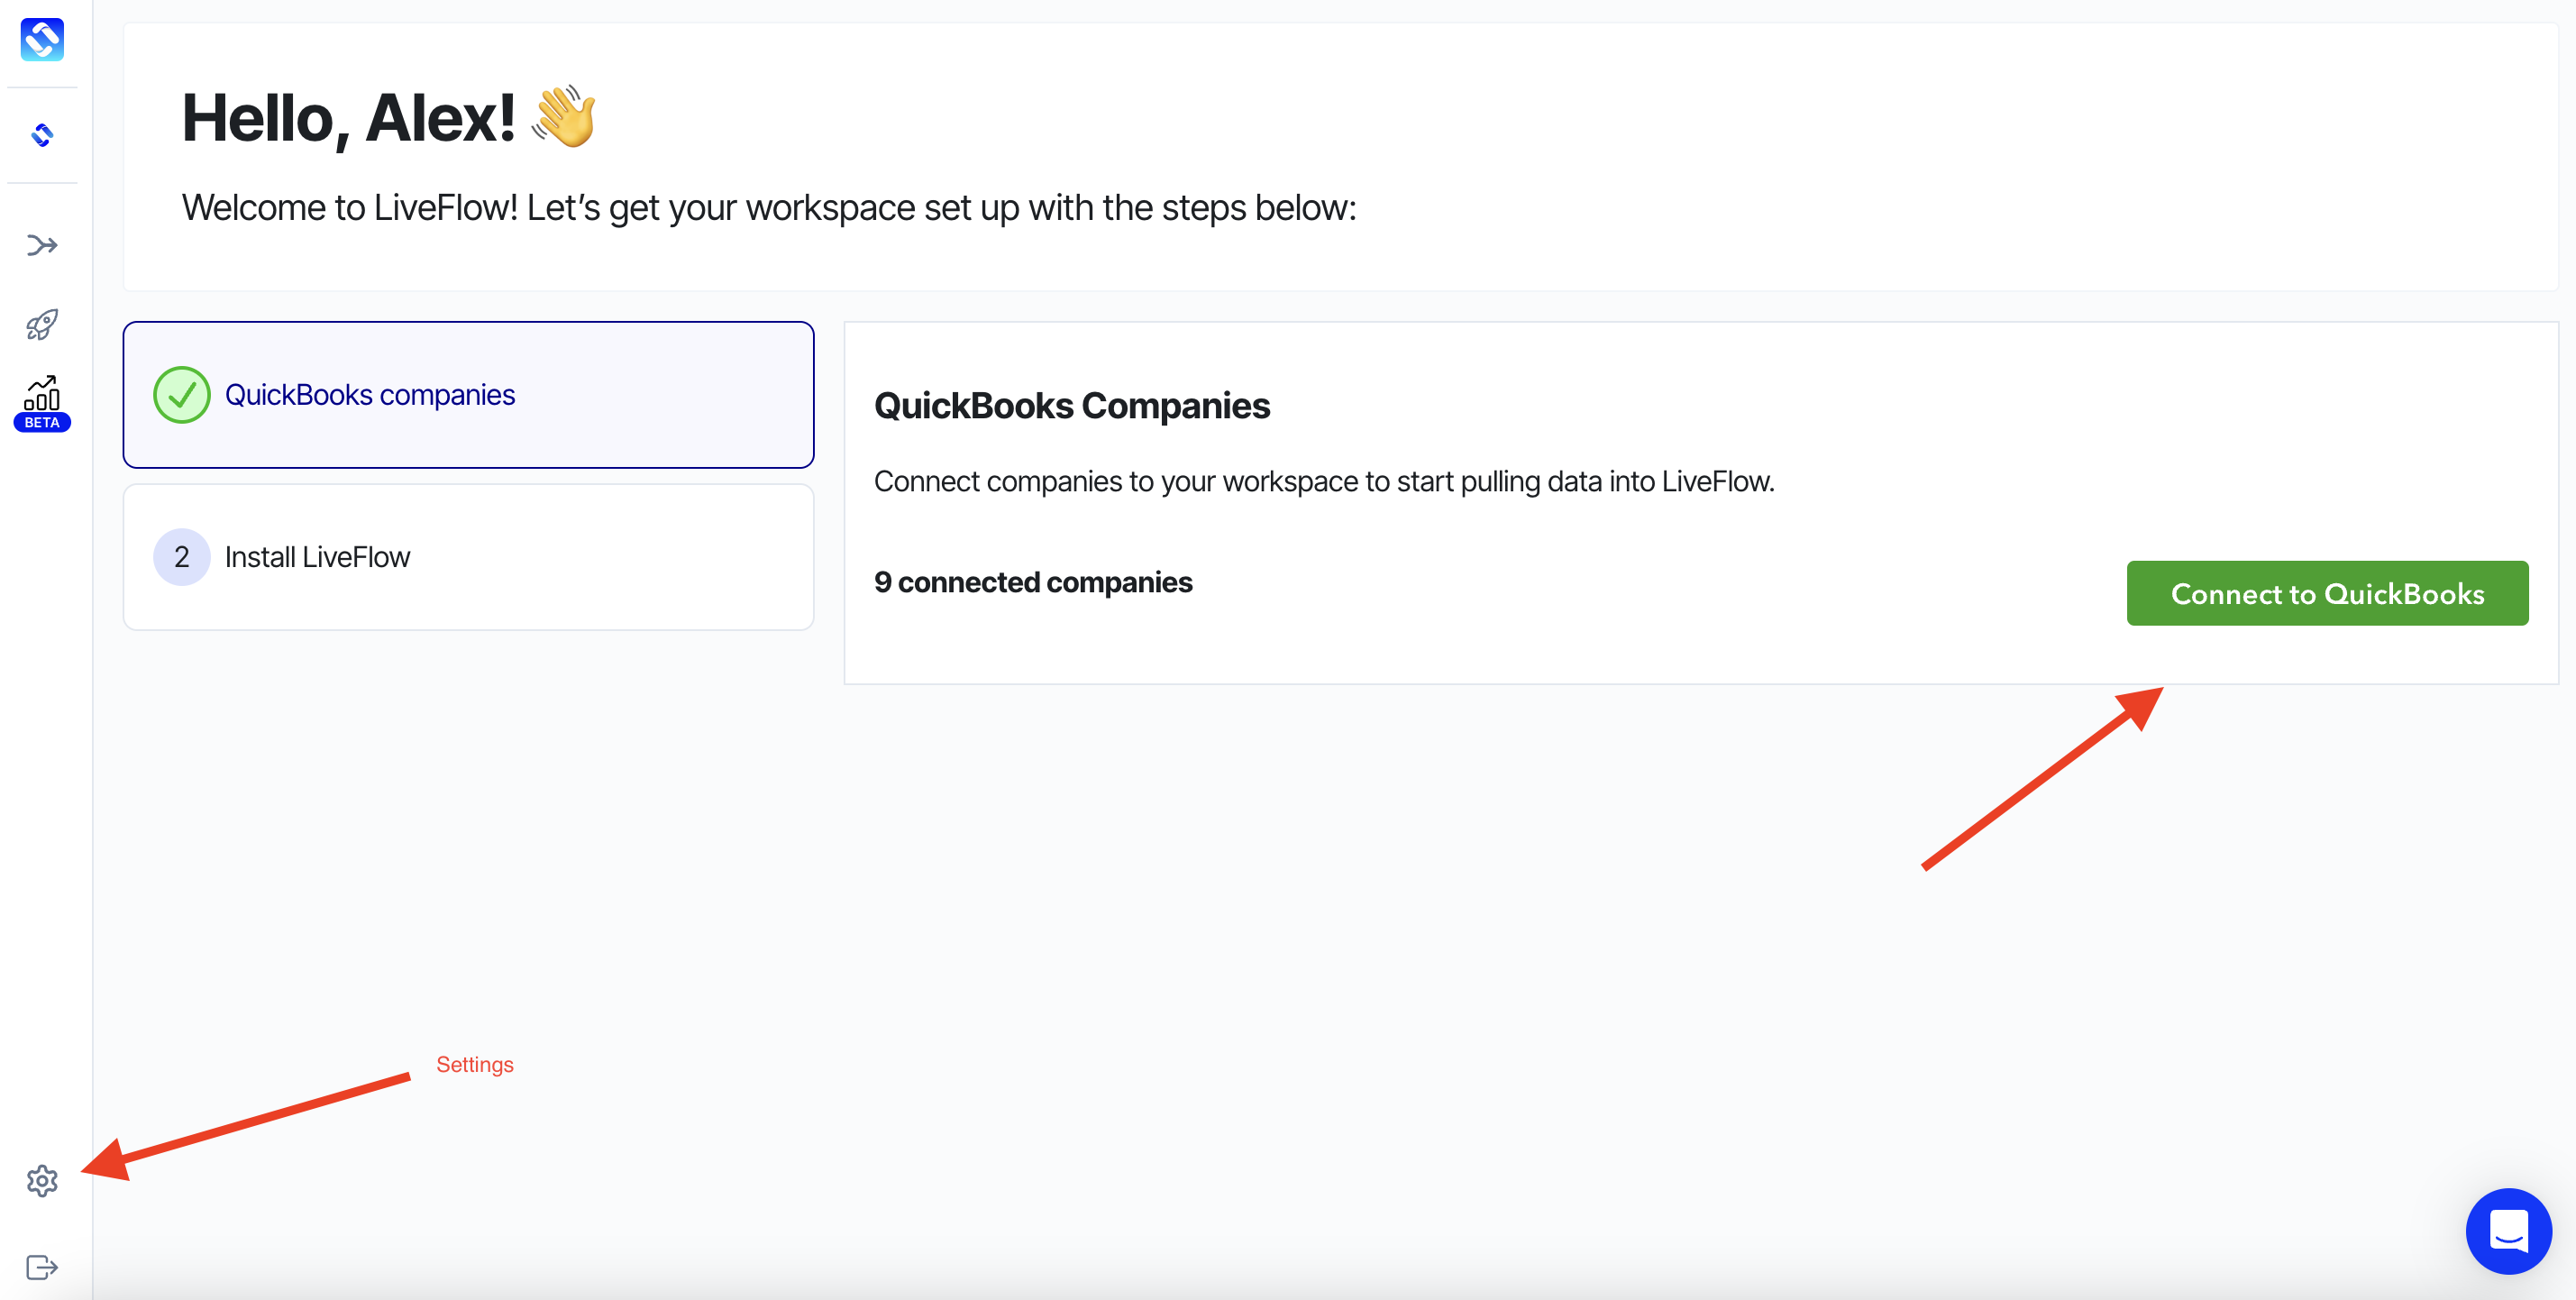
Task: Open the workspace switcher icon below the logo
Action: 42,135
